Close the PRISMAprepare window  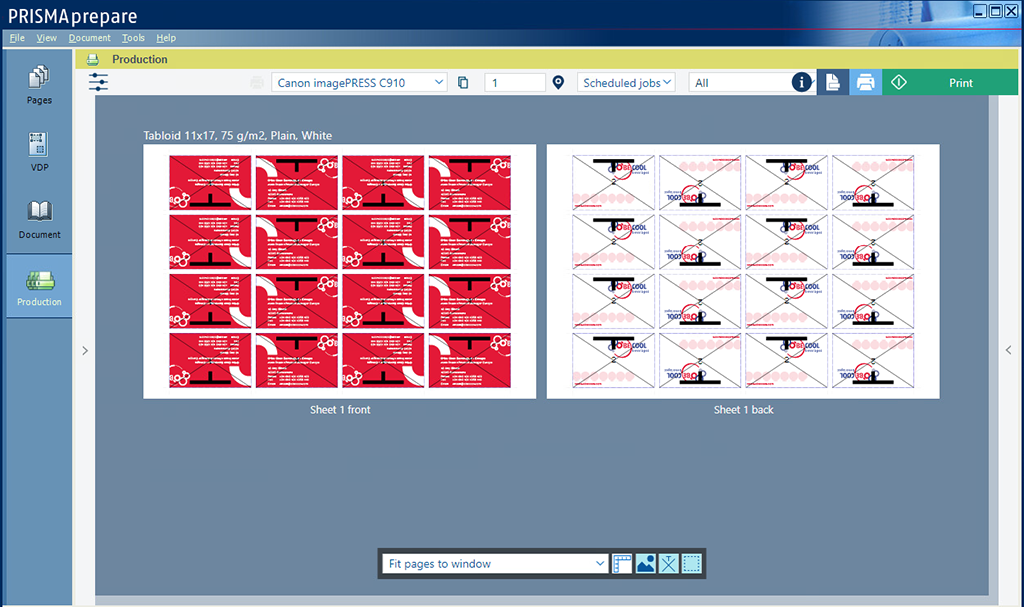(1011, 11)
